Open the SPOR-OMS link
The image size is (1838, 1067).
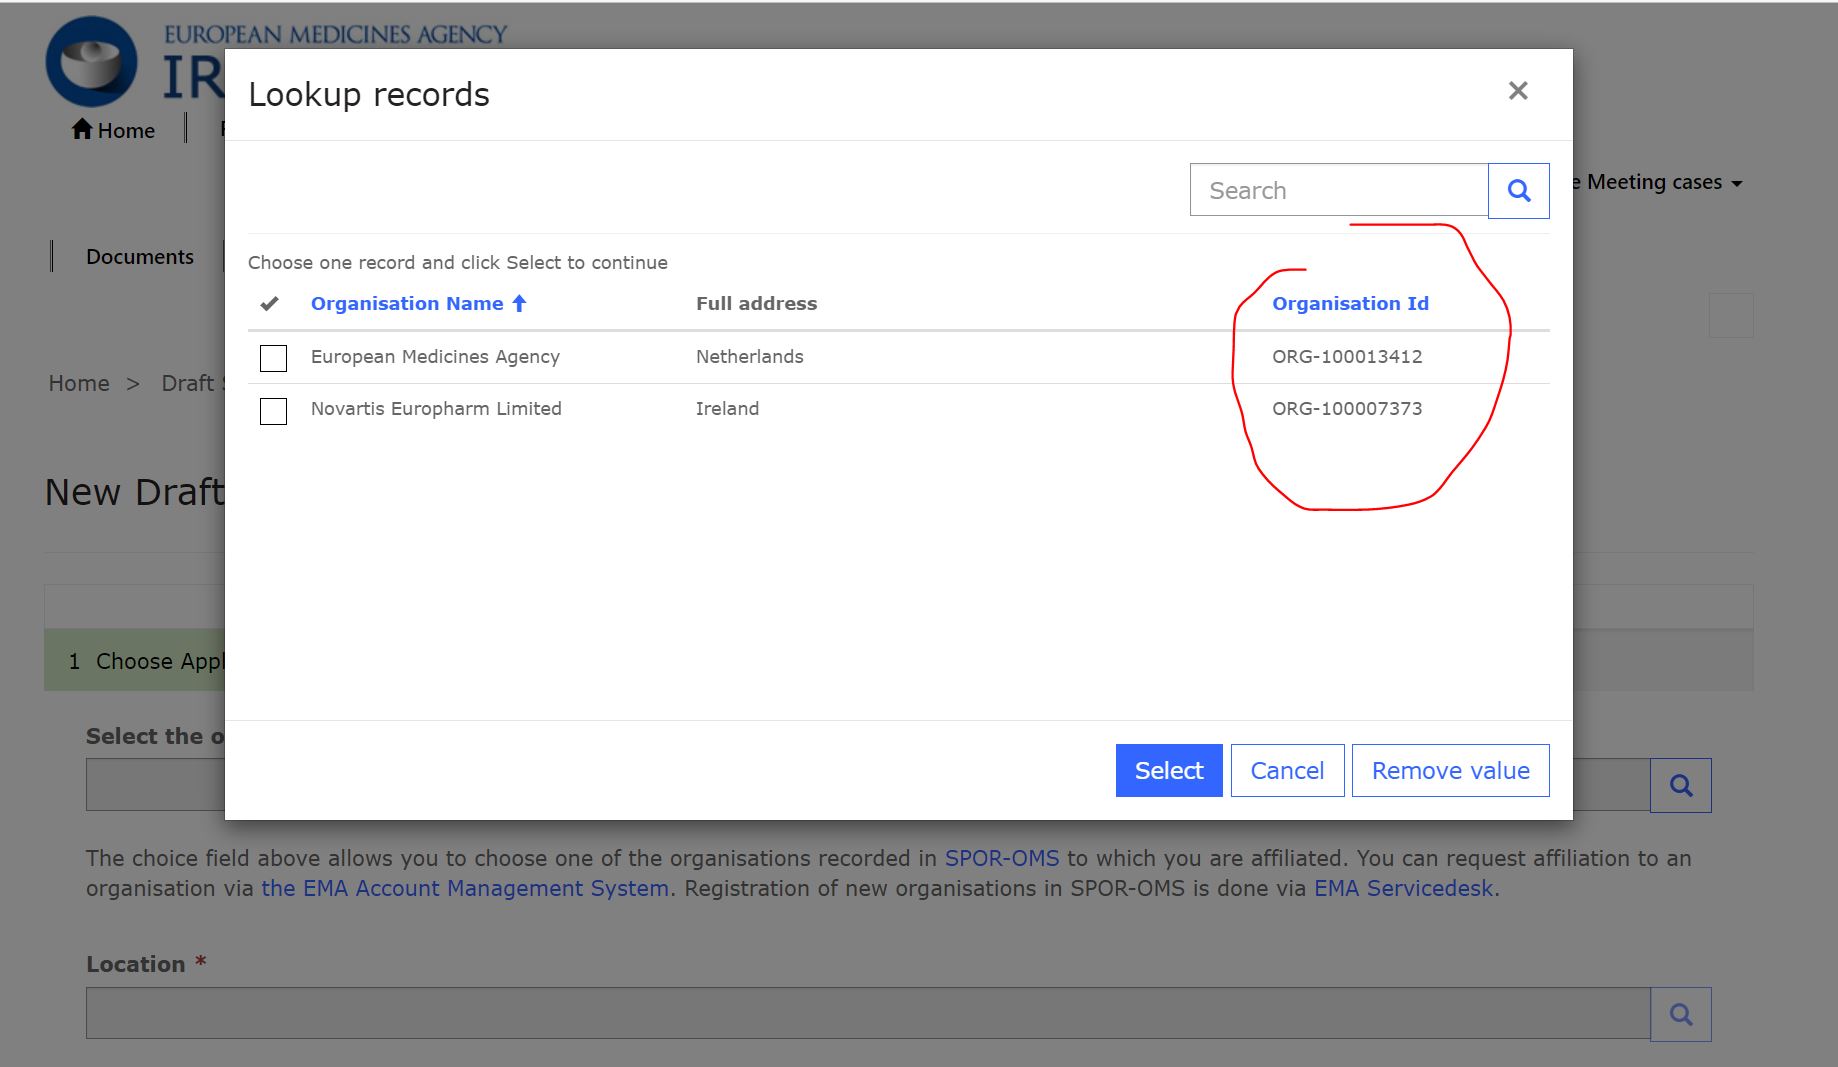(1001, 858)
